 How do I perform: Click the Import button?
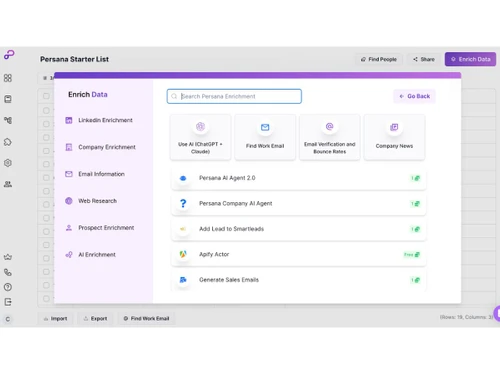(x=55, y=318)
